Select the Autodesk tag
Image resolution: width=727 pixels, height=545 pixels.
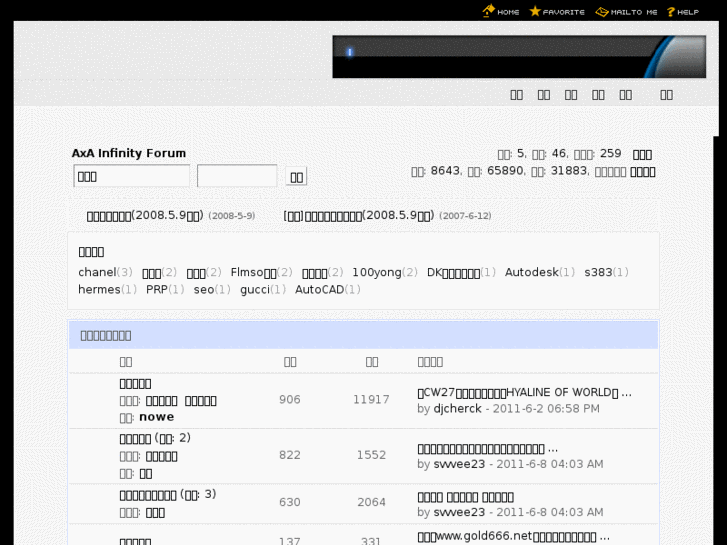click(531, 272)
